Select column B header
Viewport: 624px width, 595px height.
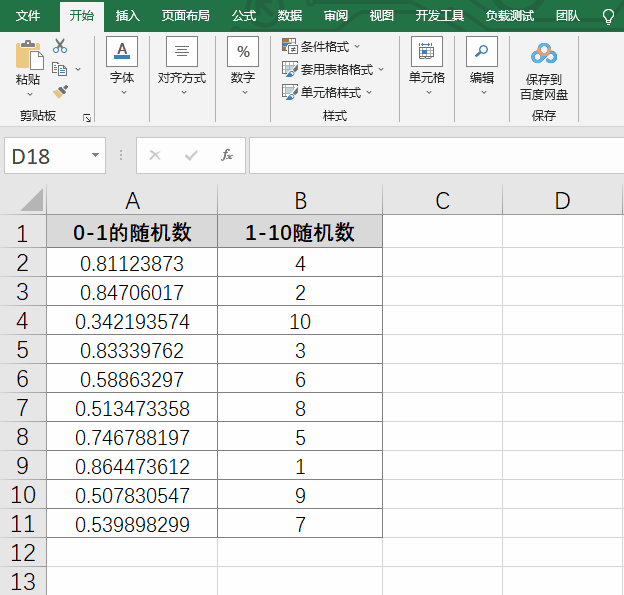(x=300, y=200)
